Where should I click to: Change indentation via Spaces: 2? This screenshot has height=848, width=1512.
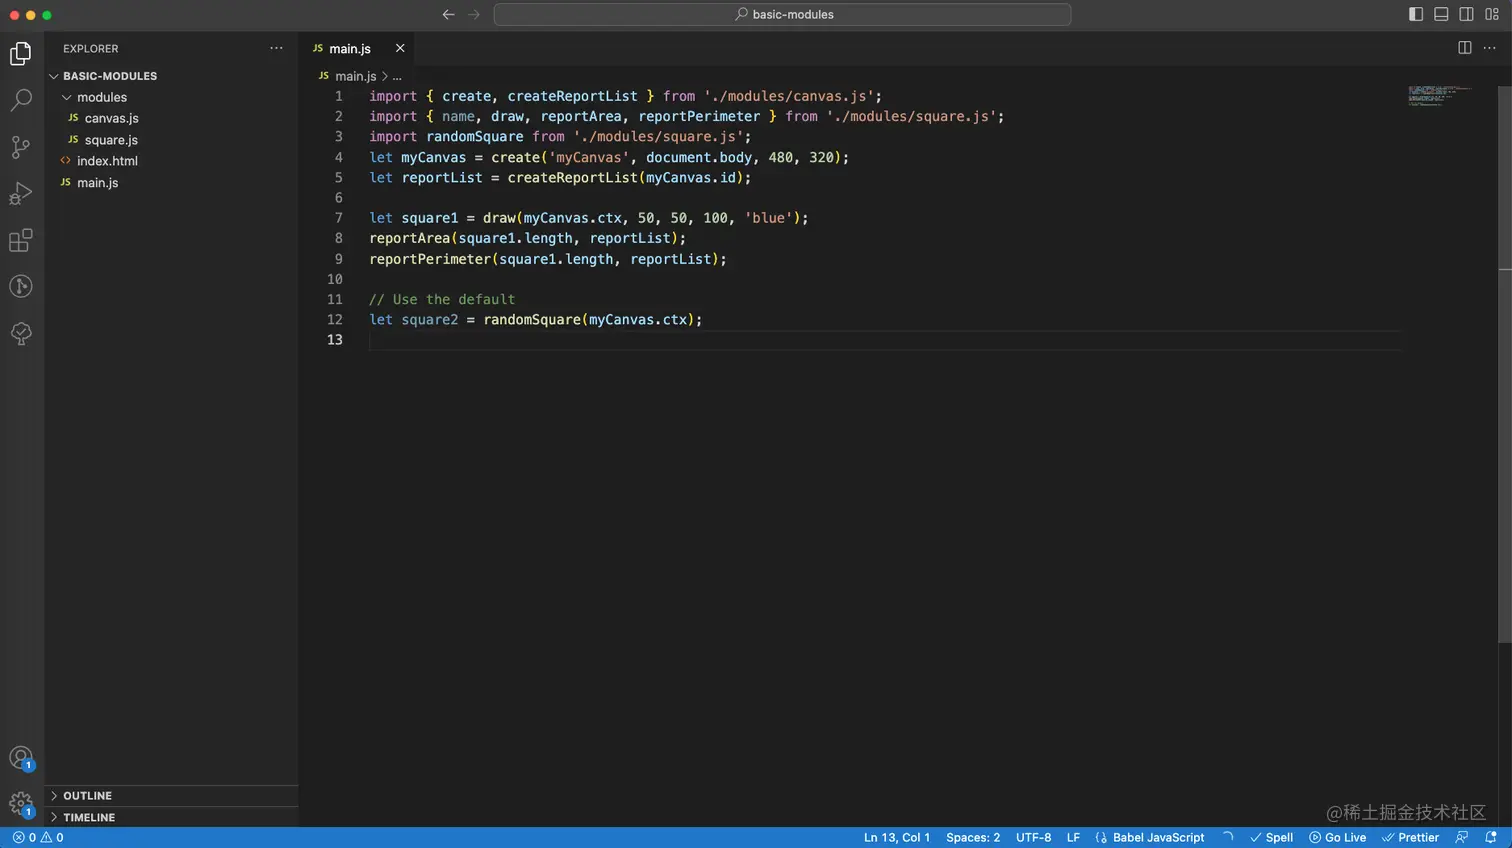[x=973, y=838]
